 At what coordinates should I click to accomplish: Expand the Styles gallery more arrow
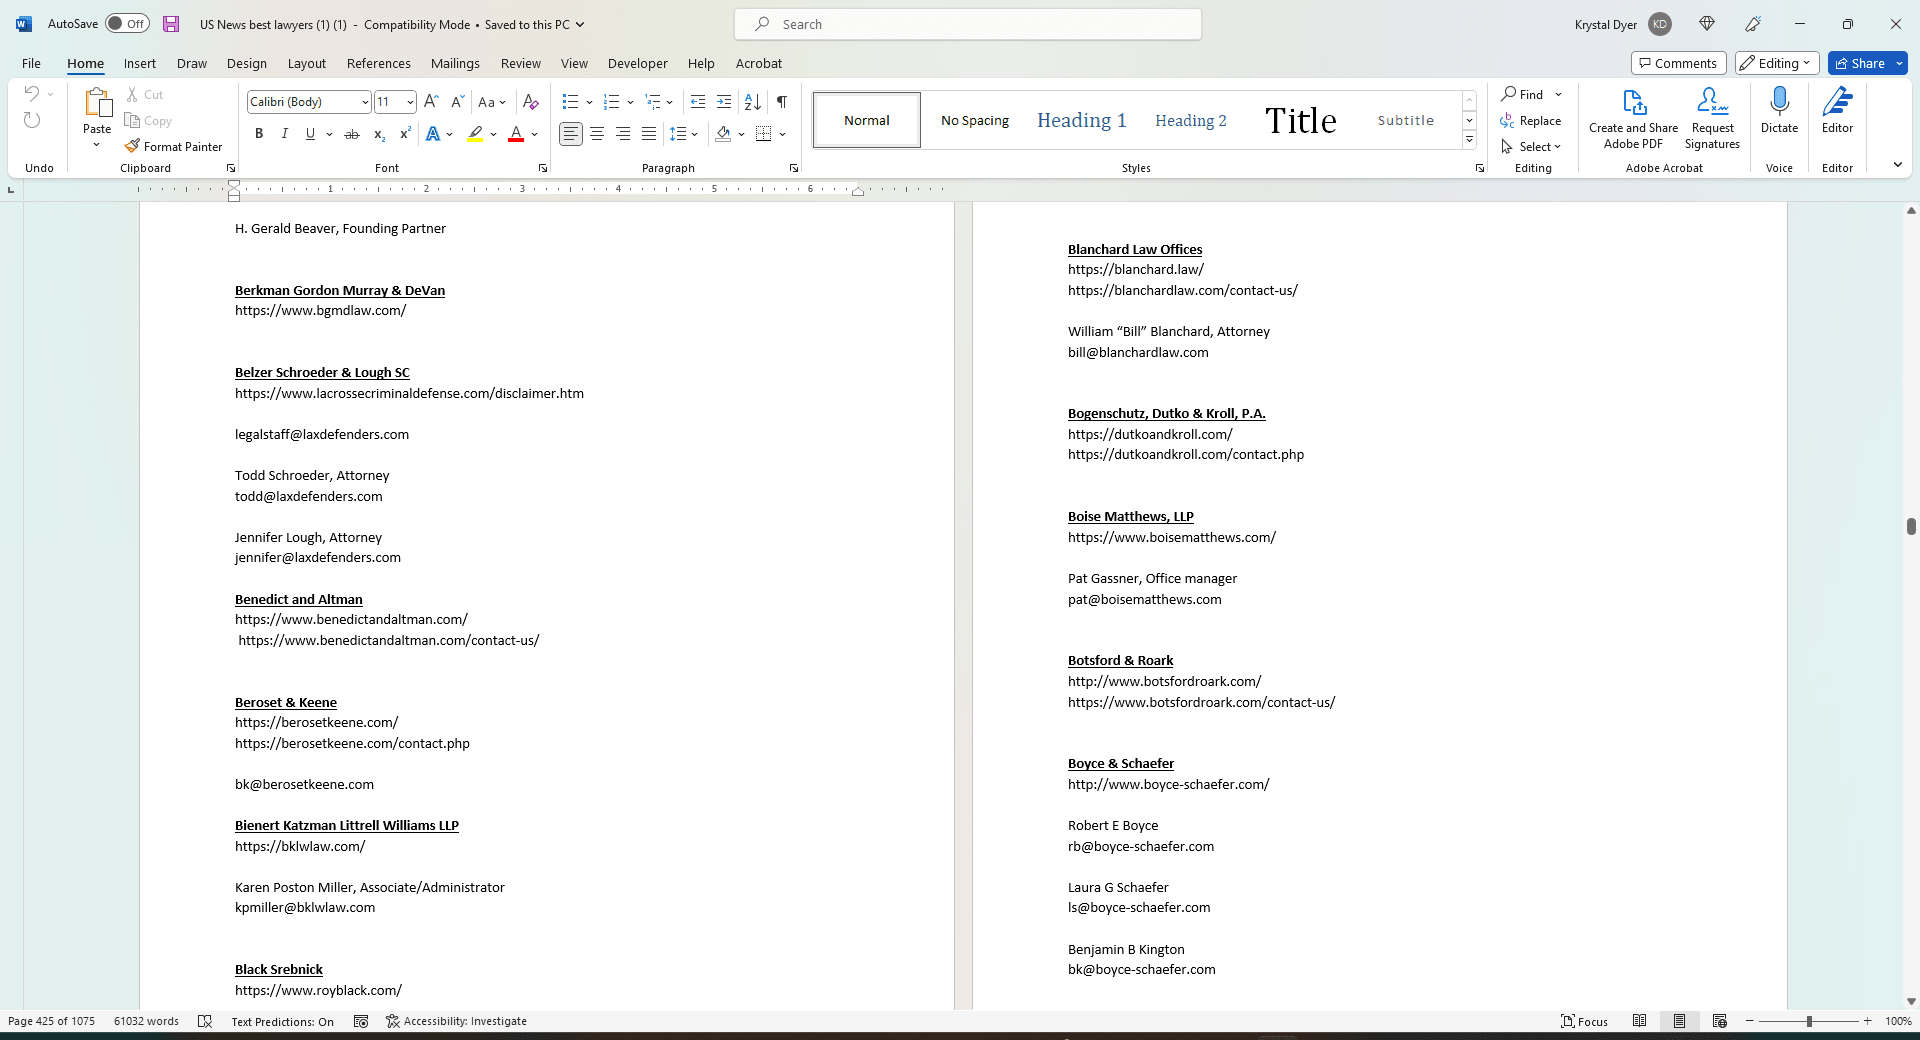click(1469, 140)
